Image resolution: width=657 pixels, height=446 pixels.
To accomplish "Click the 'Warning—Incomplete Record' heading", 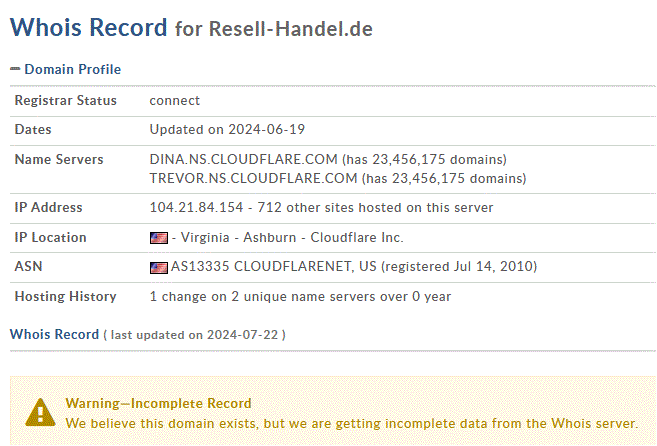I will click(158, 403).
